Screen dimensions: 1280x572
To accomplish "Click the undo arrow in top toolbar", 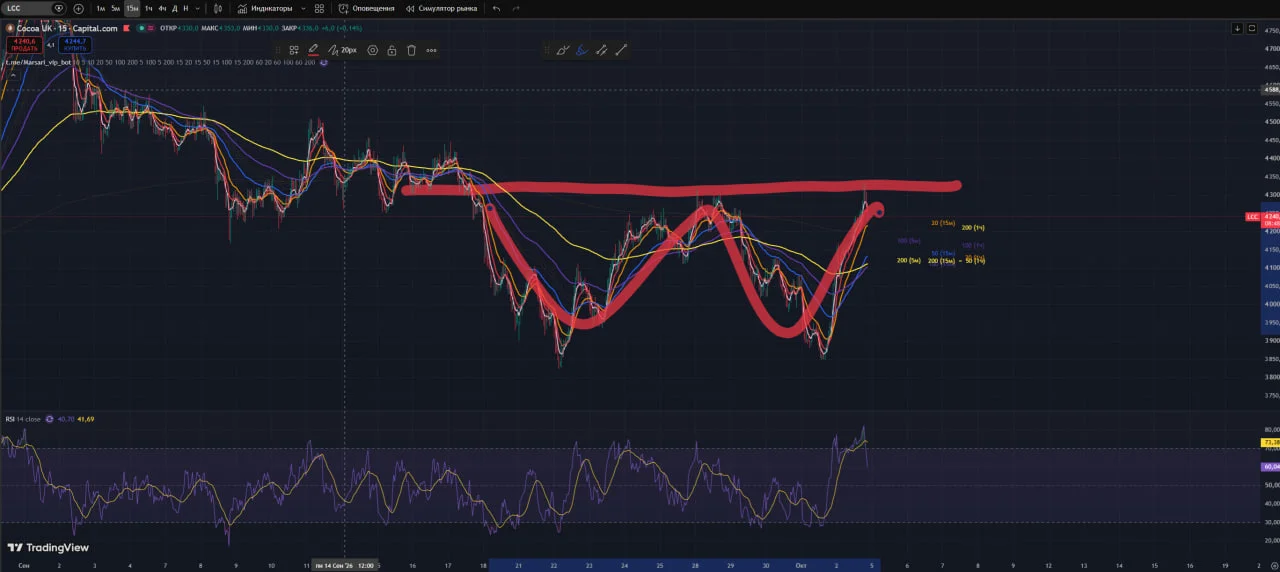I will (496, 8).
